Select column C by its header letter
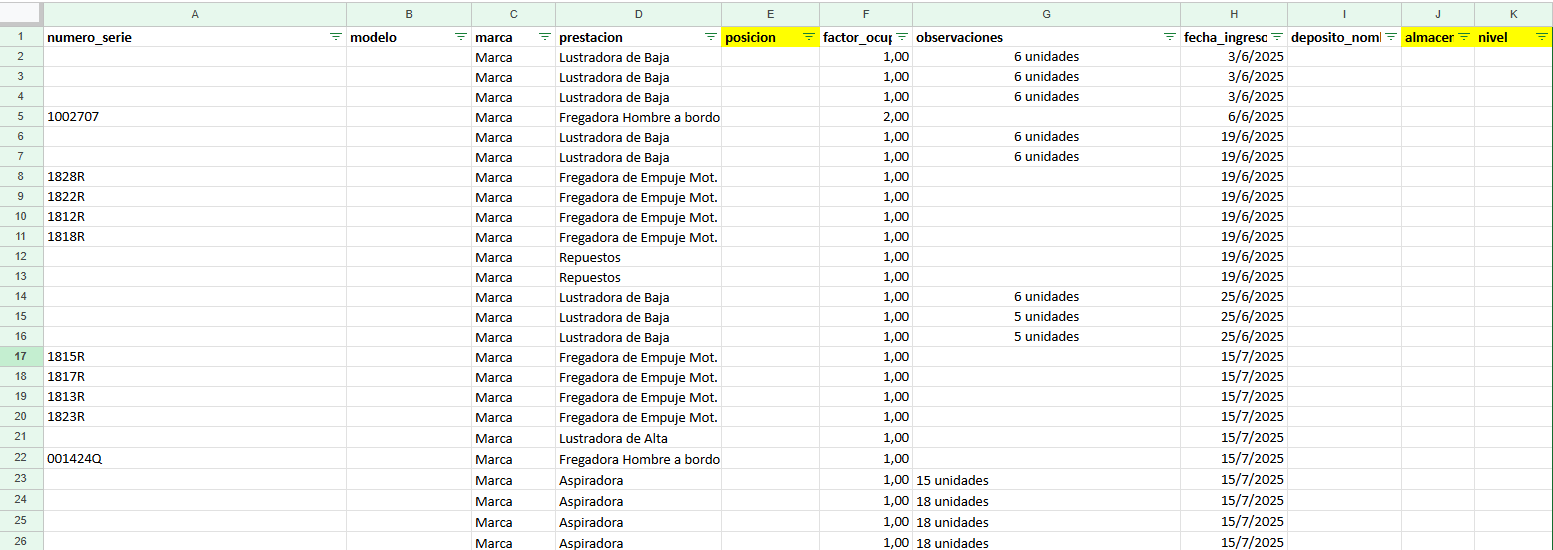1553x550 pixels. (513, 14)
